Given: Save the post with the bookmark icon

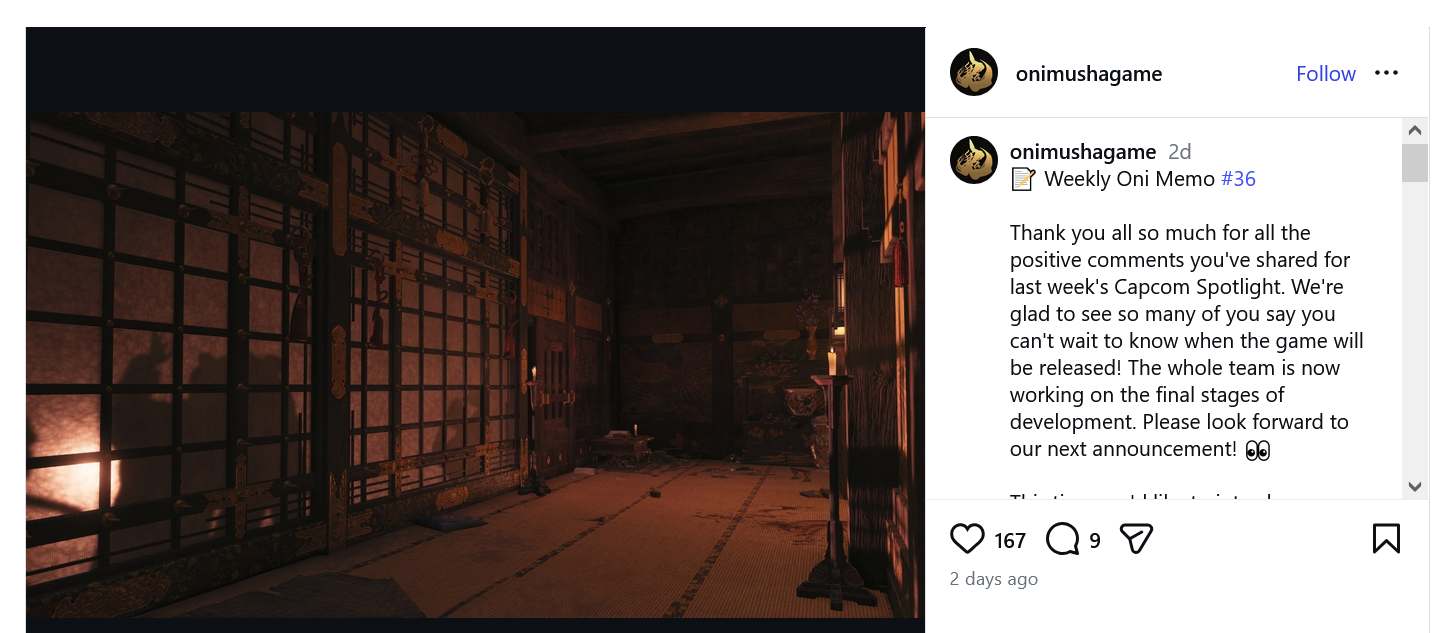Looking at the screenshot, I should (x=1386, y=539).
